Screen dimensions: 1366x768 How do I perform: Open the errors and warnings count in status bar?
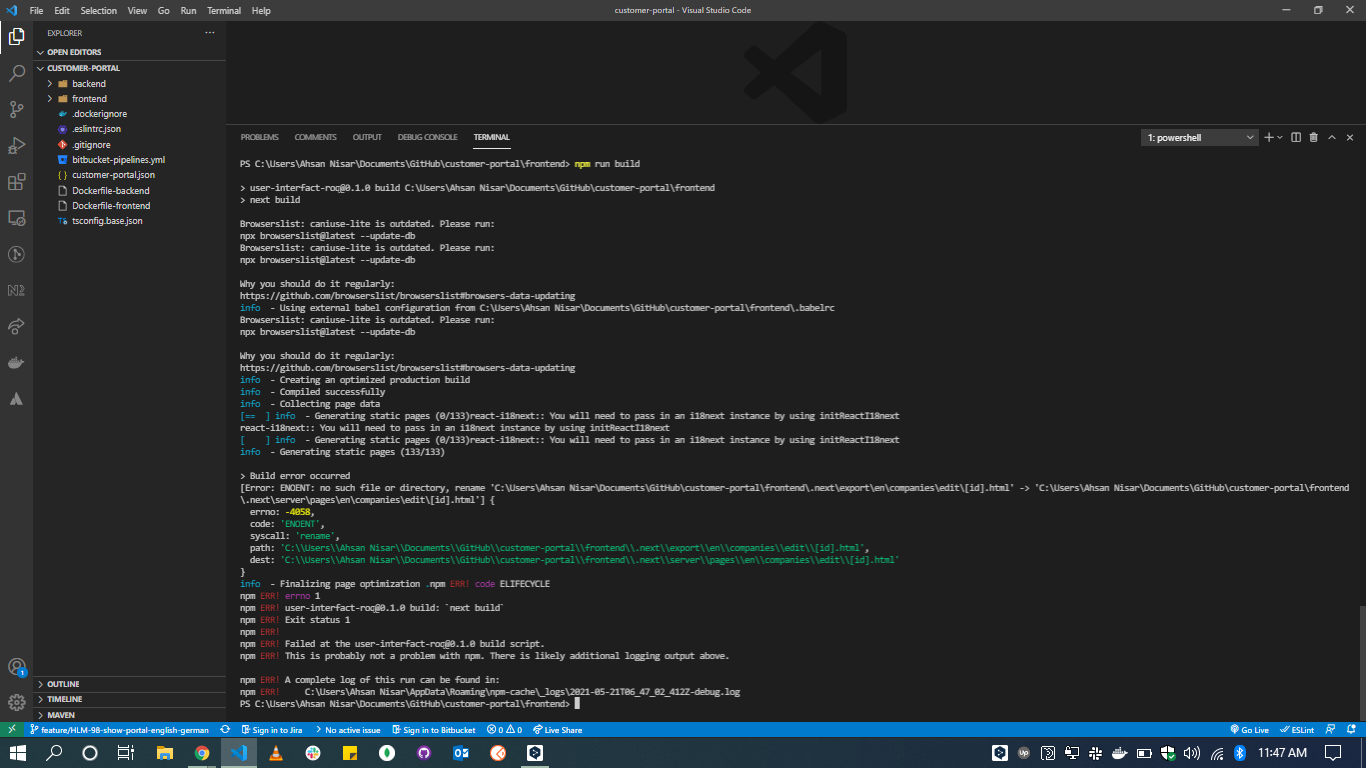(504, 730)
